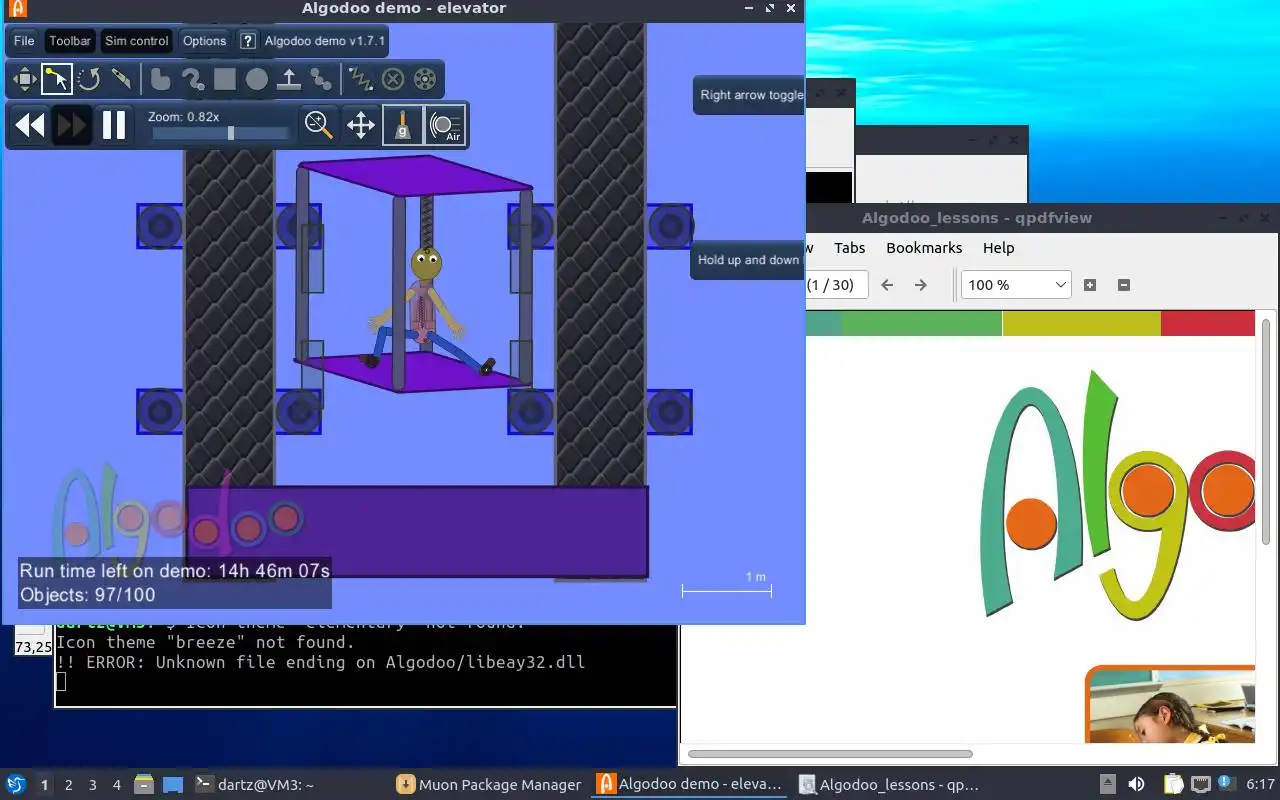Click the Zoom magnifier tool
This screenshot has width=1280, height=800.
(x=319, y=125)
